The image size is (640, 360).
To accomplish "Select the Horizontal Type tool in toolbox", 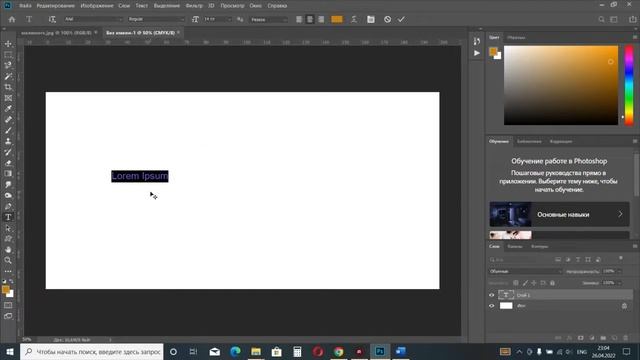I will pos(8,217).
